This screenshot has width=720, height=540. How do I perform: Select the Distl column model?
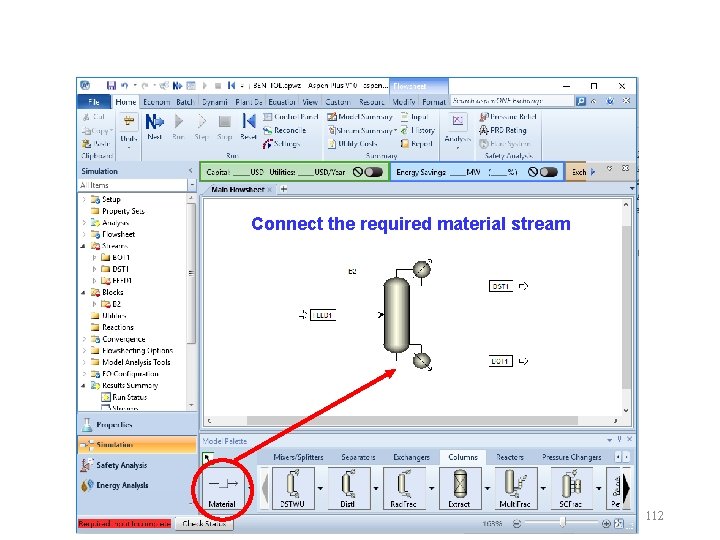point(348,488)
